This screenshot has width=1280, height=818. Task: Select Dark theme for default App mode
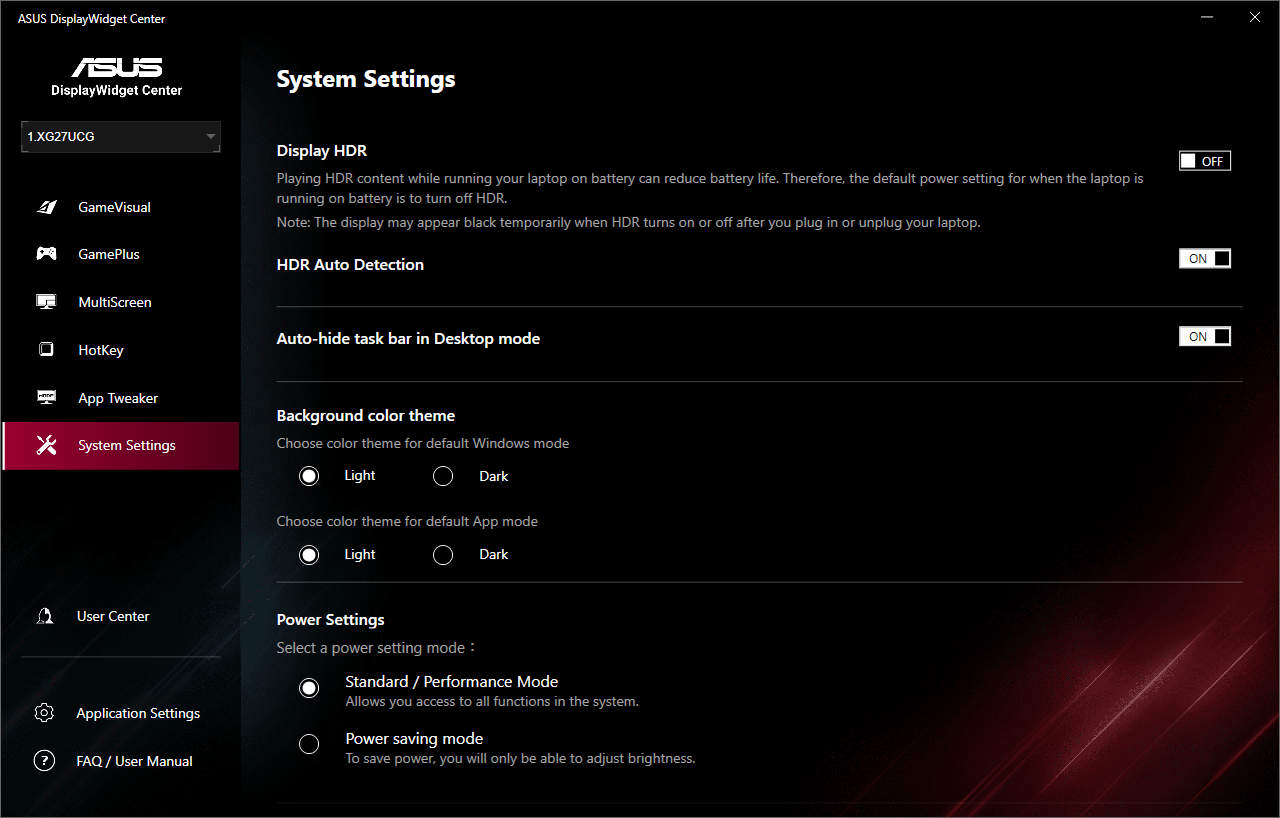(443, 555)
